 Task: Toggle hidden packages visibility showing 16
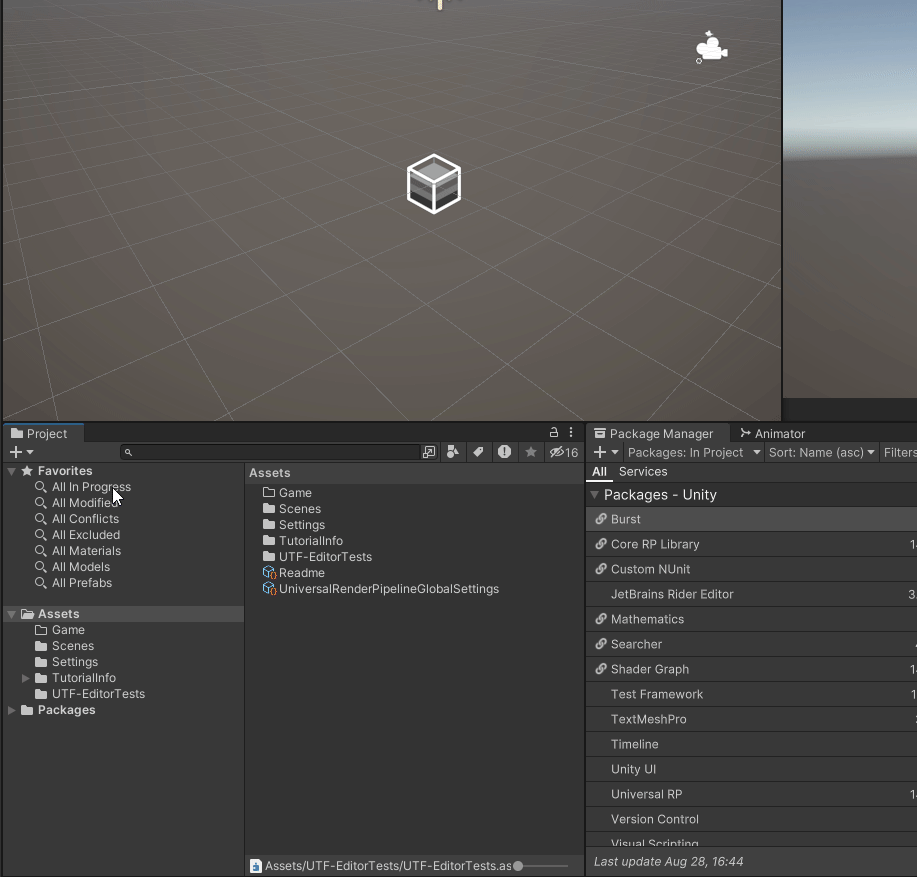point(564,452)
